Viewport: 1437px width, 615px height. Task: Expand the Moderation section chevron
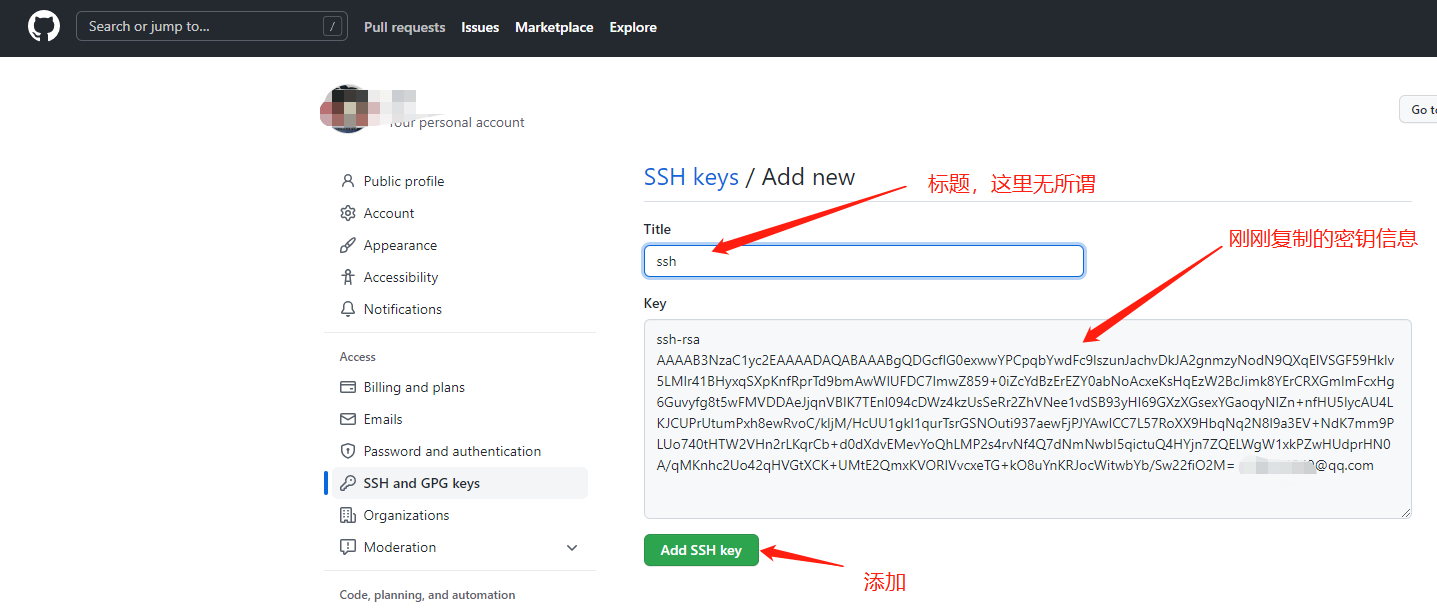point(572,547)
